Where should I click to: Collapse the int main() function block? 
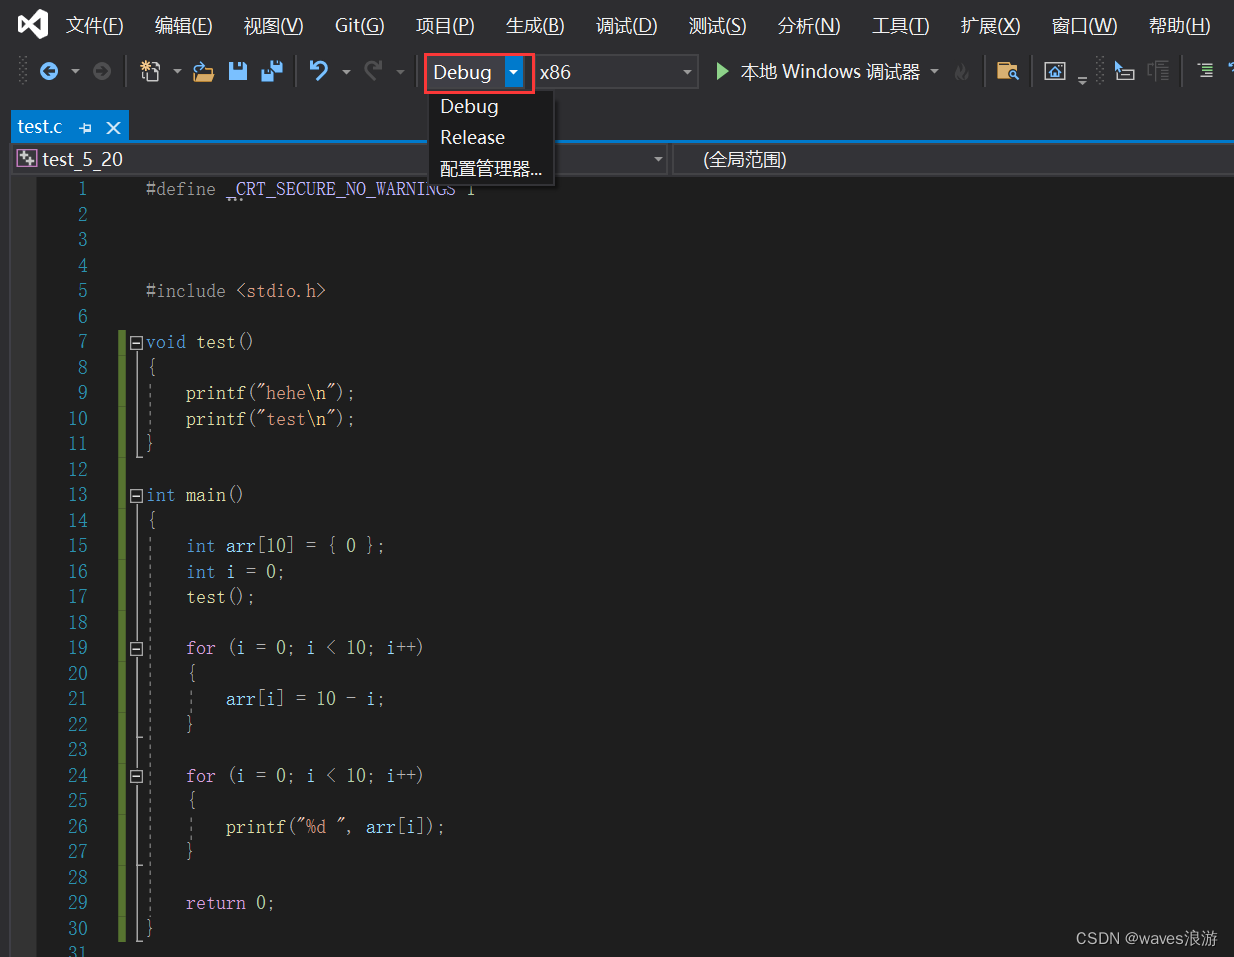pos(136,496)
